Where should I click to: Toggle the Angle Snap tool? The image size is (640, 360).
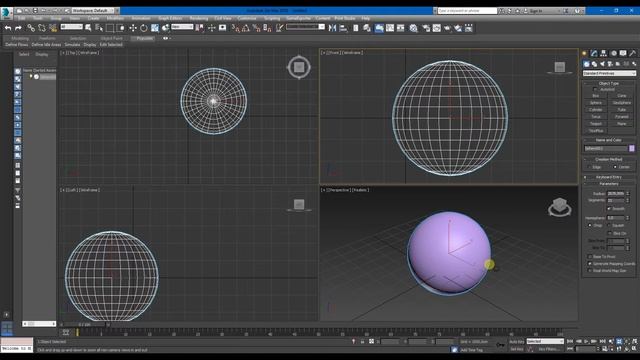pyautogui.click(x=246, y=28)
